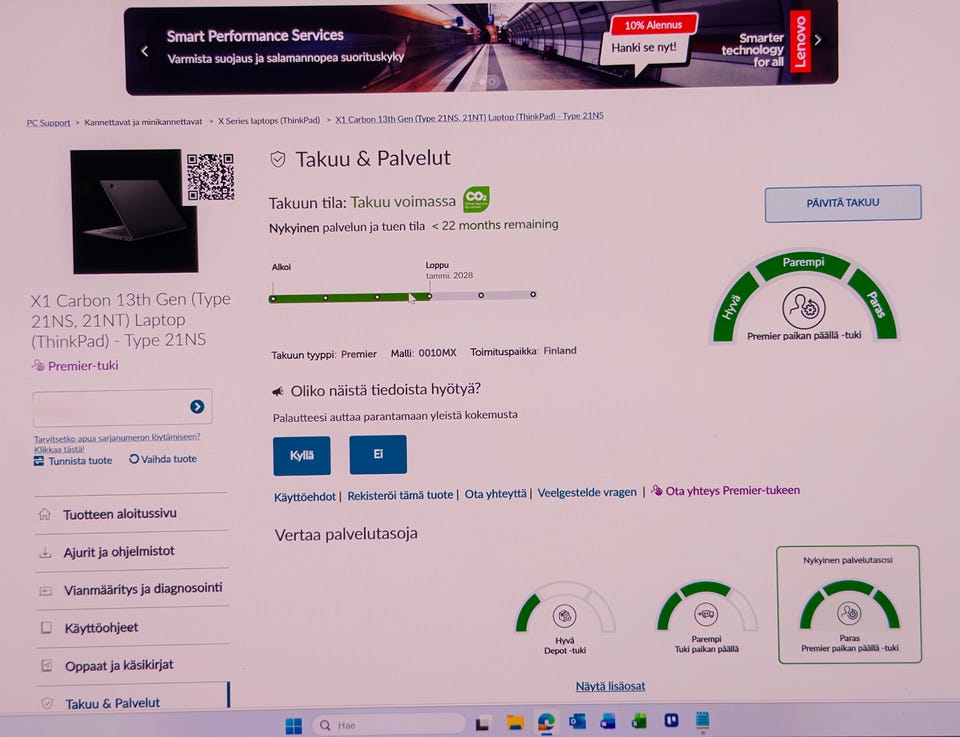Click the taskbar Hae search box
The image size is (960, 737).
pyautogui.click(x=389, y=725)
